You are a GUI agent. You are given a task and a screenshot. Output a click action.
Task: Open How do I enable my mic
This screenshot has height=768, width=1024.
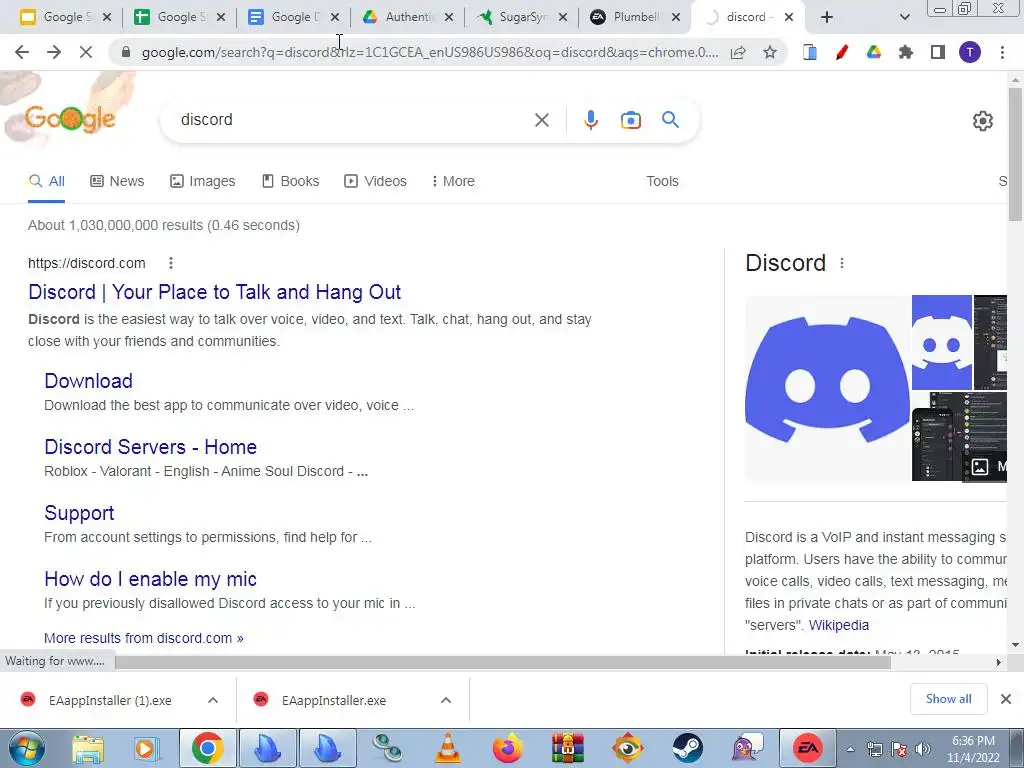[150, 579]
